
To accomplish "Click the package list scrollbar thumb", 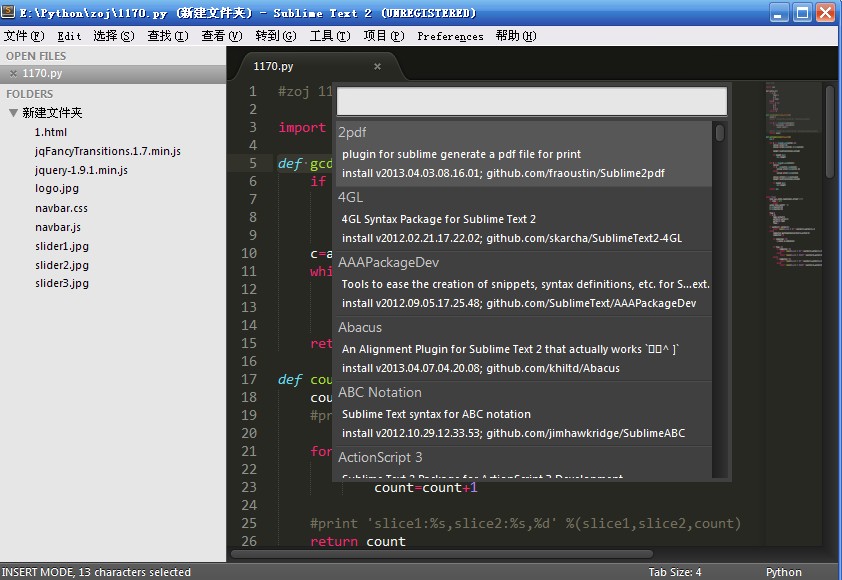I will 720,133.
